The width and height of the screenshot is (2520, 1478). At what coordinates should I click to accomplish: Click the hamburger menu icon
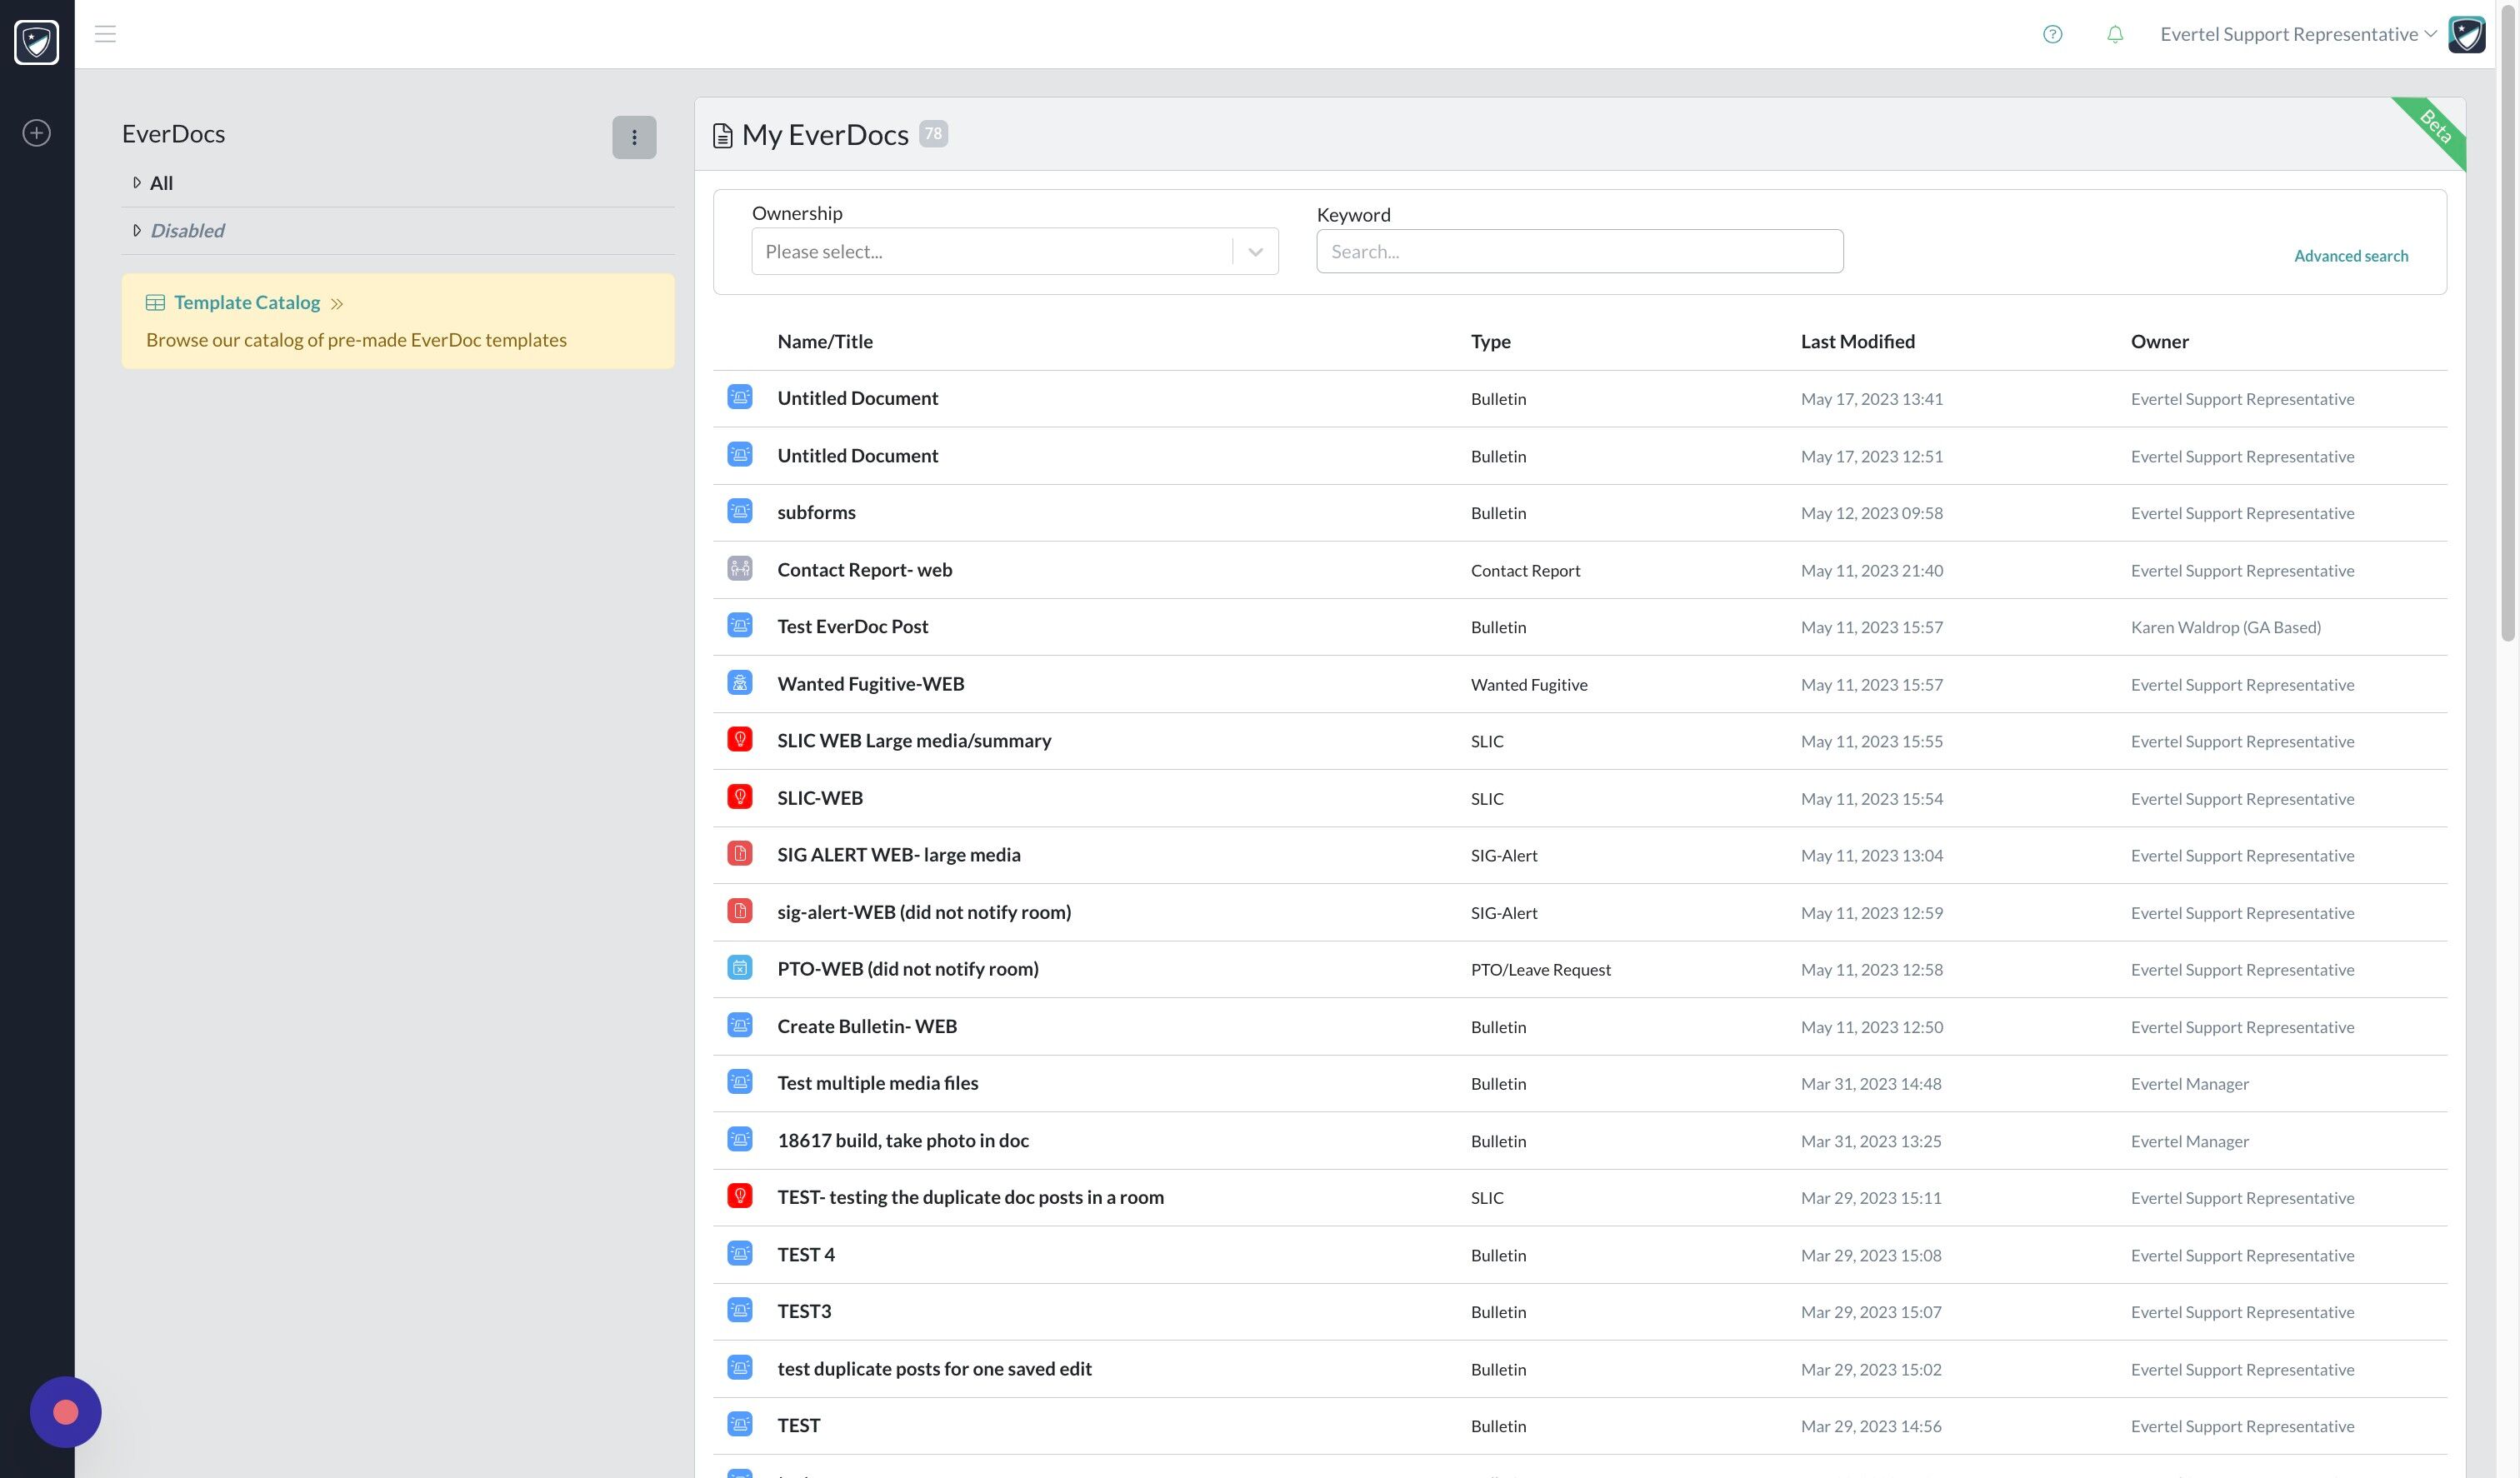[x=105, y=34]
